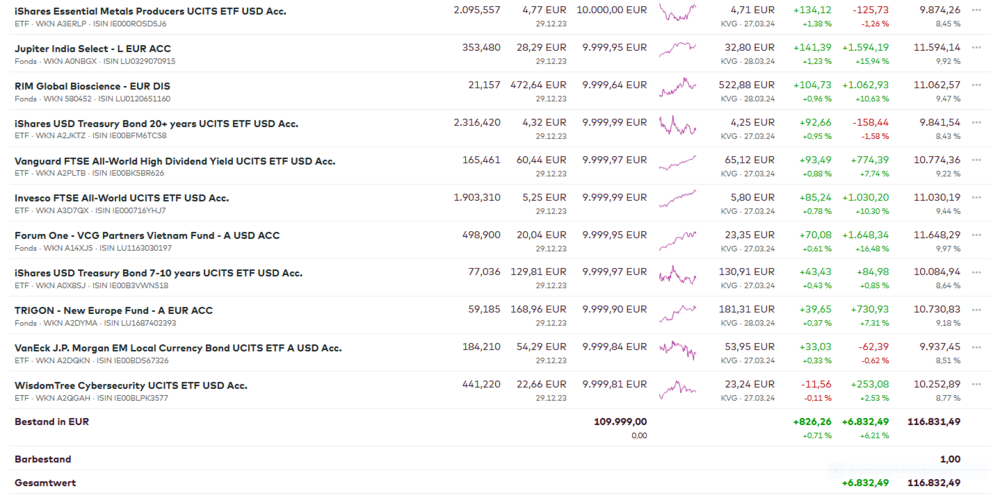Open iShares USD Treasury Bond 7-10 years fund
This screenshot has height=500, width=1000.
coord(158,273)
